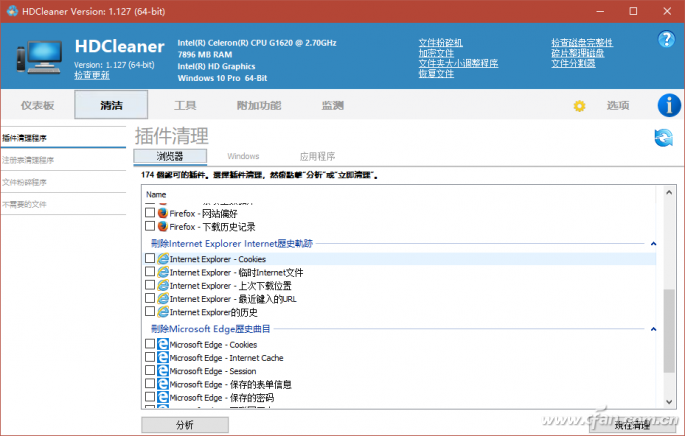Switch to the Windows sub-tab

[x=243, y=156]
